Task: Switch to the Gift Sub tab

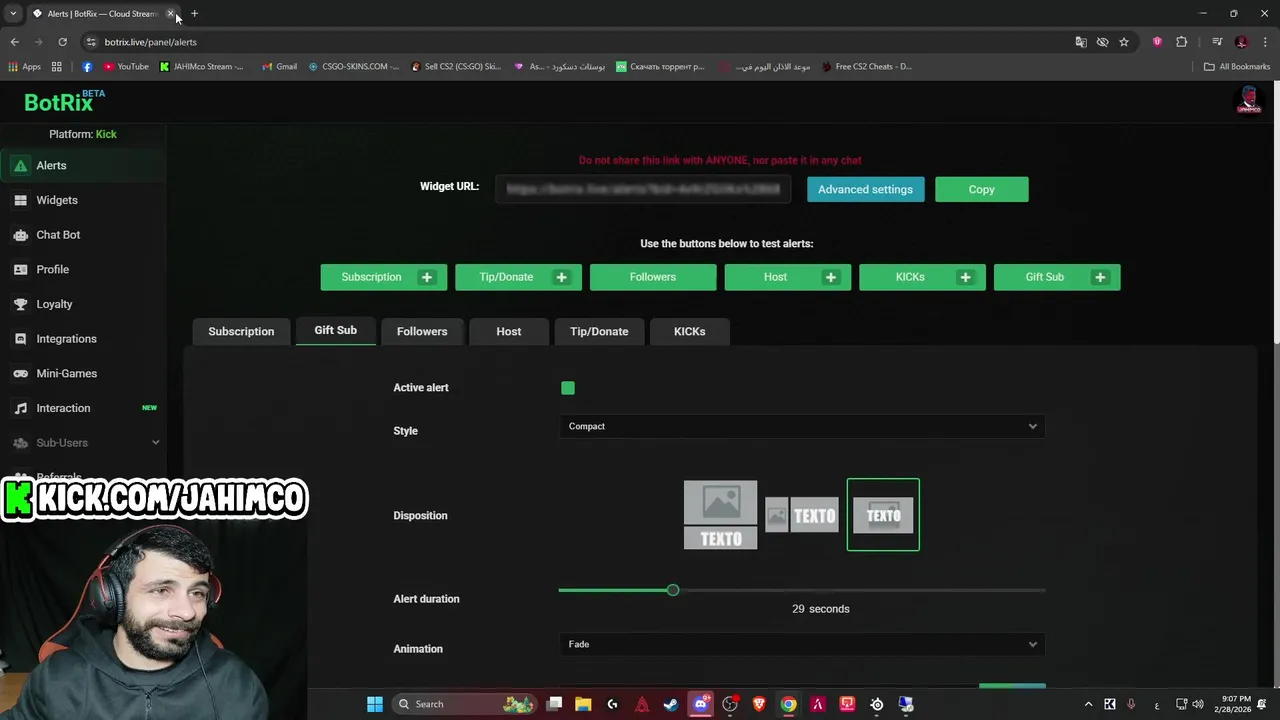Action: 335,330
